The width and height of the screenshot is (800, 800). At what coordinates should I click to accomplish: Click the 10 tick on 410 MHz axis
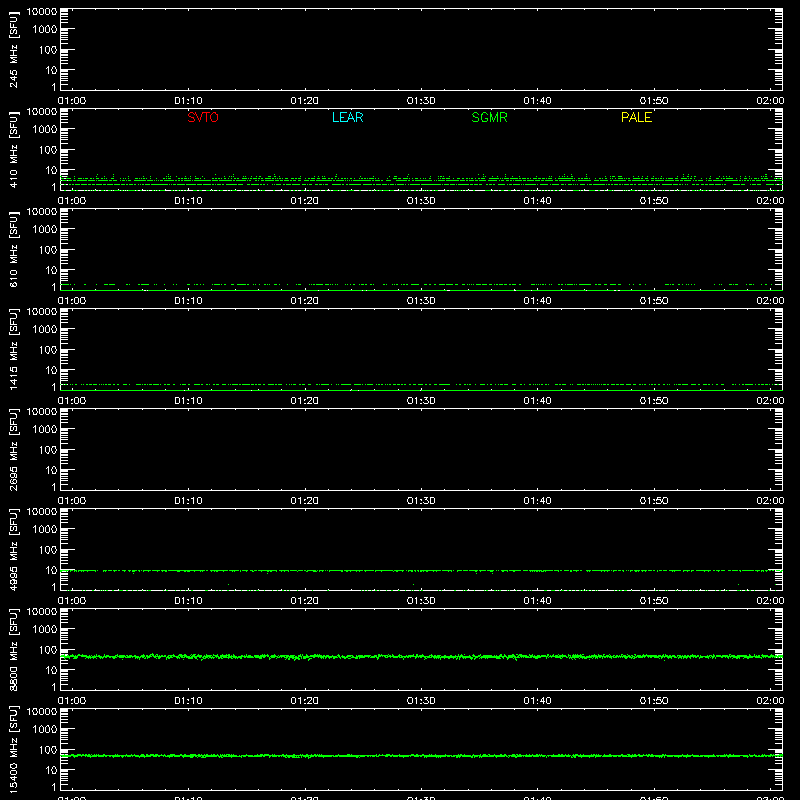(x=52, y=170)
